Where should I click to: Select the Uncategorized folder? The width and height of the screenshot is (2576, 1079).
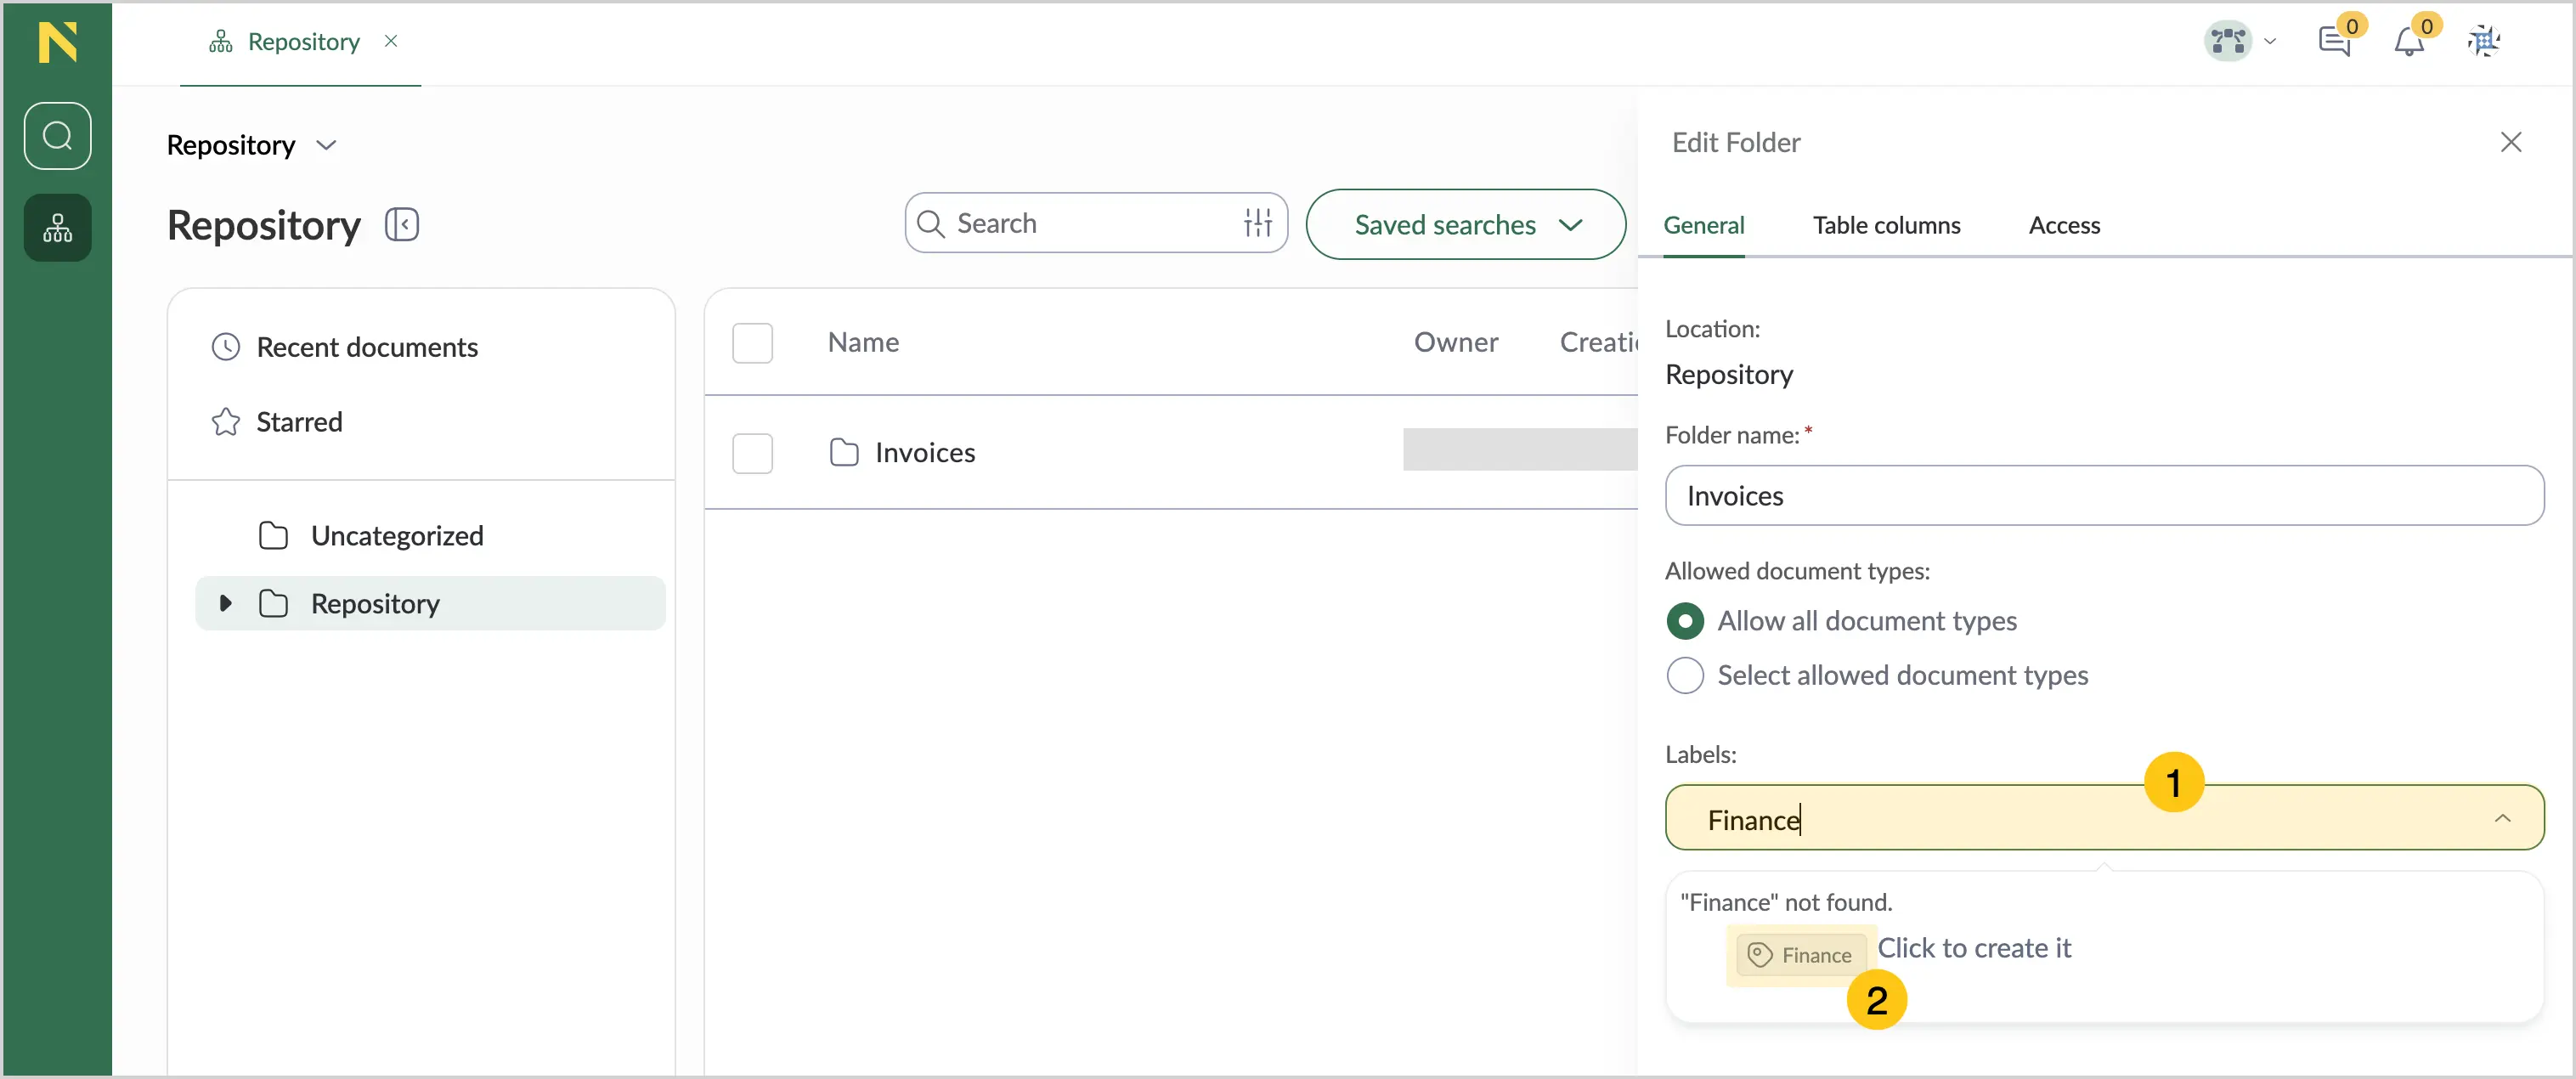(397, 536)
